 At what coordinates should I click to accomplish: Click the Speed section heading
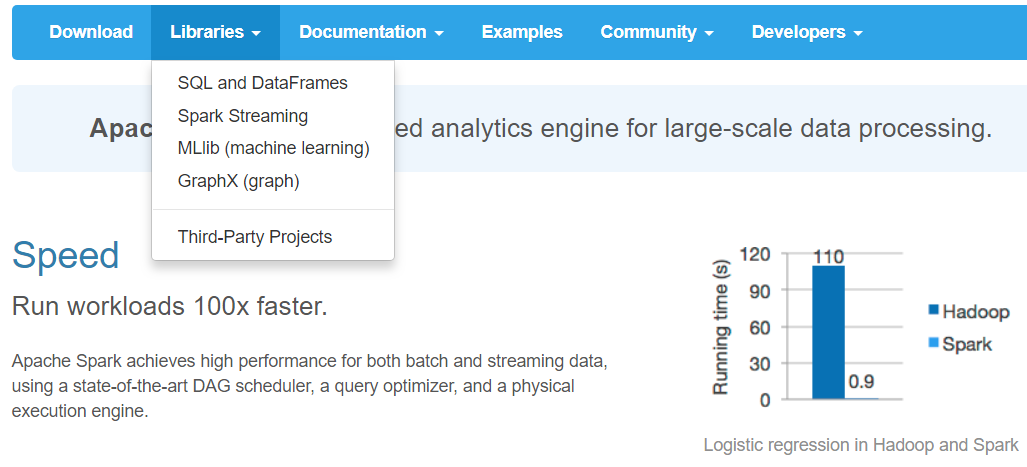66,255
